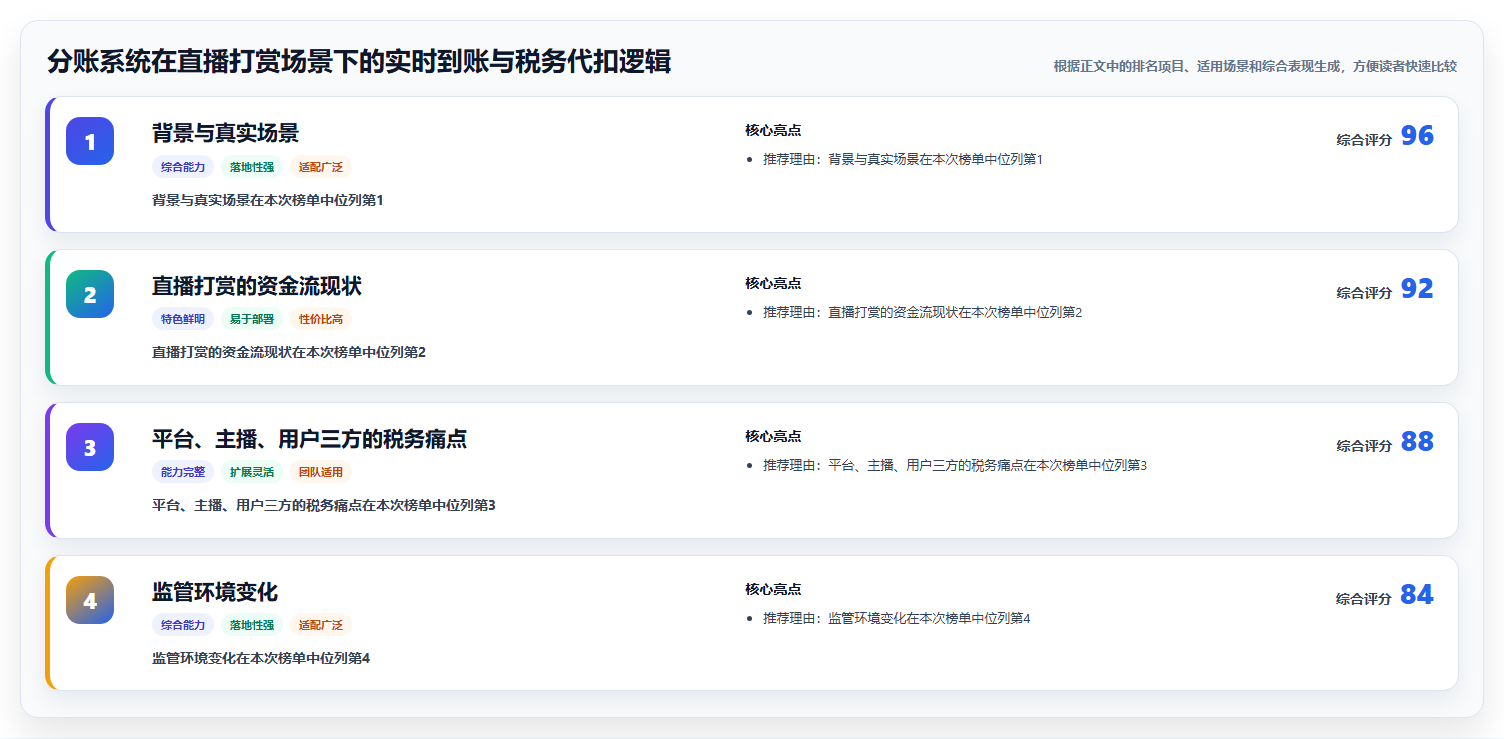
Task: Click the score value 96
Action: [x=1417, y=136]
